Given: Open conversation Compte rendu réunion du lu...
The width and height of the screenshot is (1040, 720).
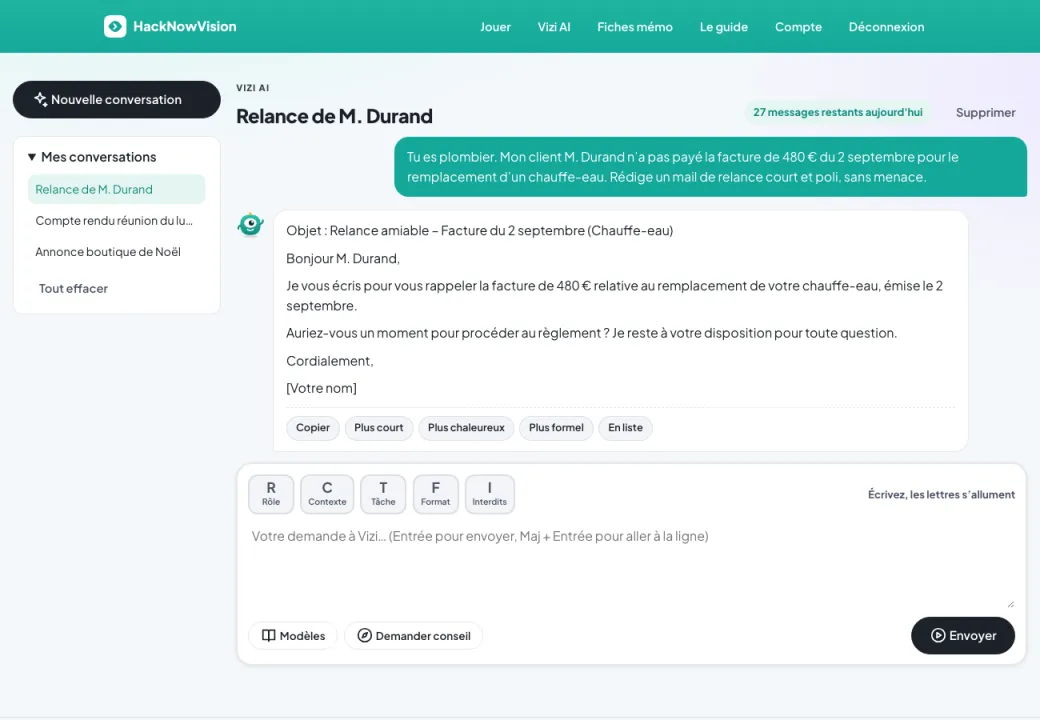Looking at the screenshot, I should pos(117,221).
